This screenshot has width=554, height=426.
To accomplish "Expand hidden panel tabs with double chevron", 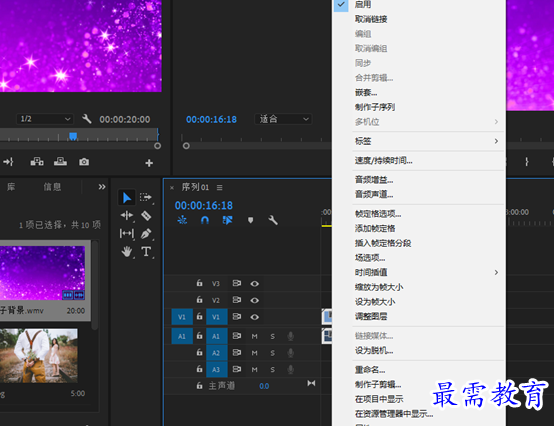I will click(x=102, y=187).
